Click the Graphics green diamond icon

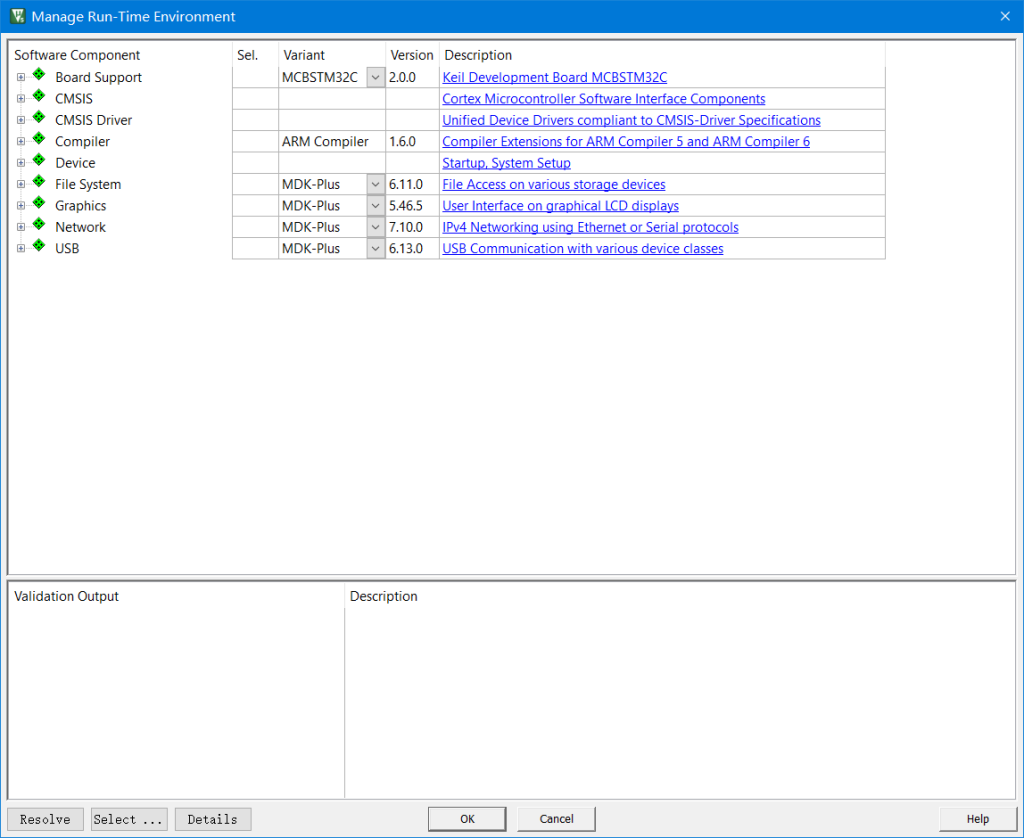point(39,203)
